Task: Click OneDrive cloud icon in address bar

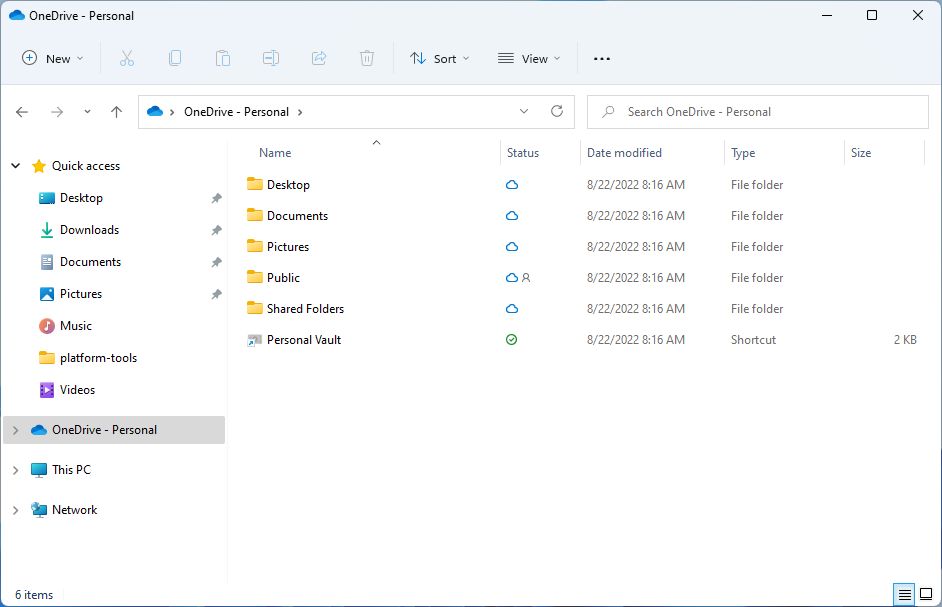Action: [155, 112]
